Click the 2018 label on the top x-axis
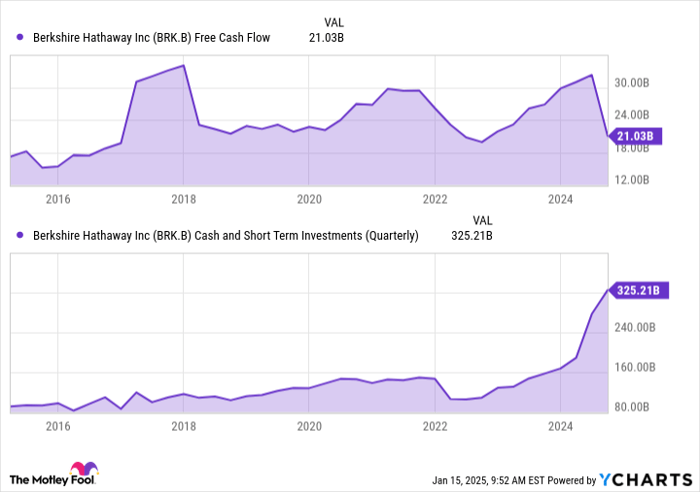700x492 pixels. point(183,200)
